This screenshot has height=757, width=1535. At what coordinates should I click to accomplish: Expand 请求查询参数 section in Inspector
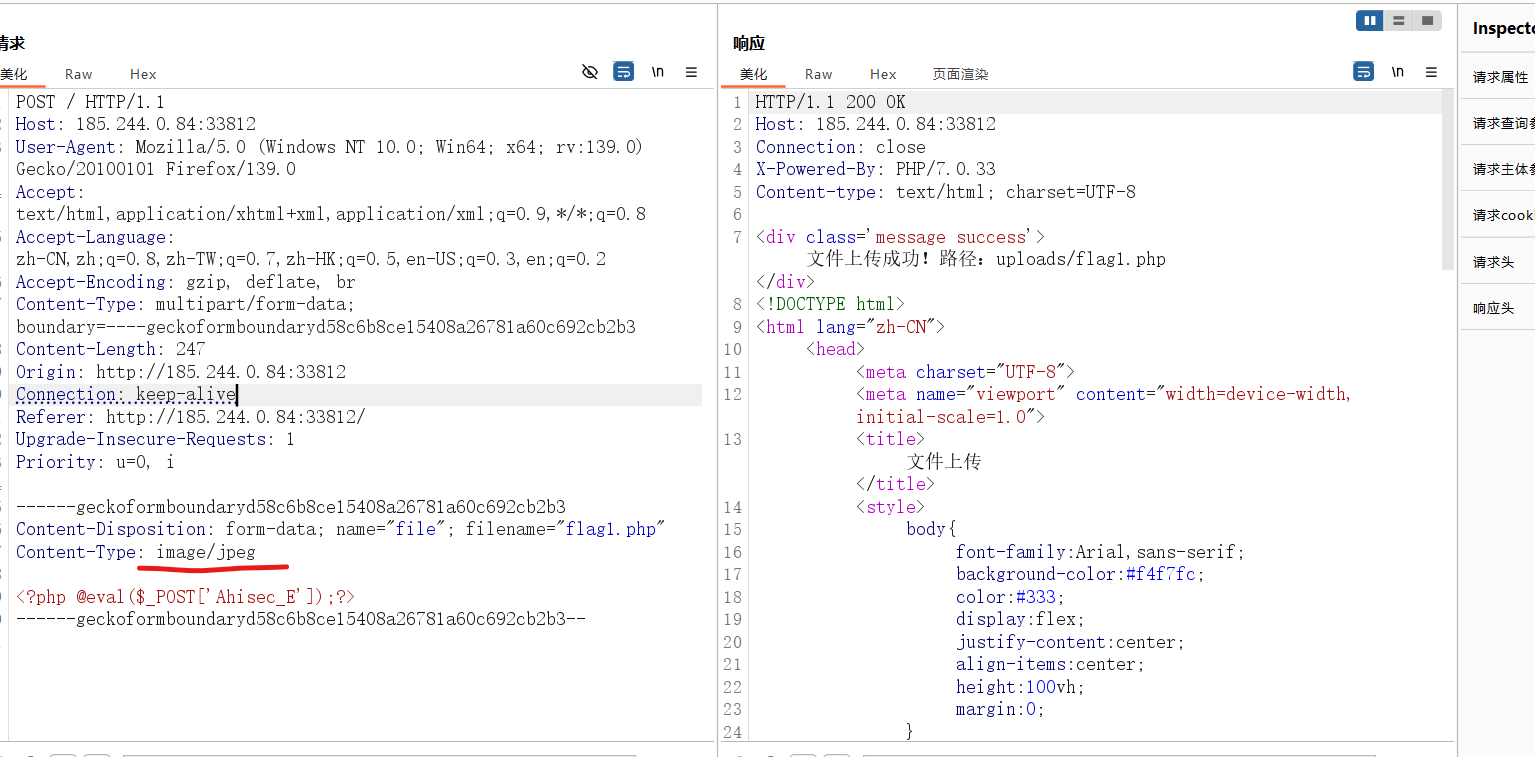coord(1498,123)
